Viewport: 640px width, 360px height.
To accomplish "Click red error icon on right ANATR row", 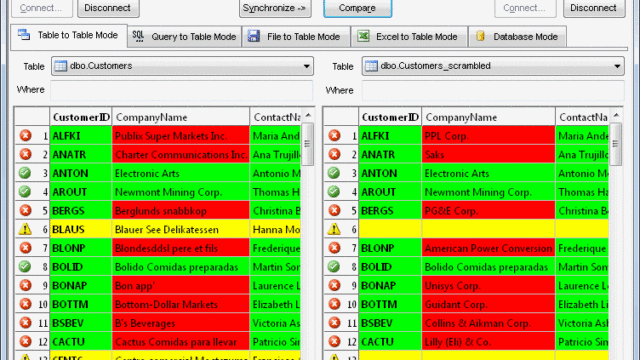I will (x=334, y=154).
